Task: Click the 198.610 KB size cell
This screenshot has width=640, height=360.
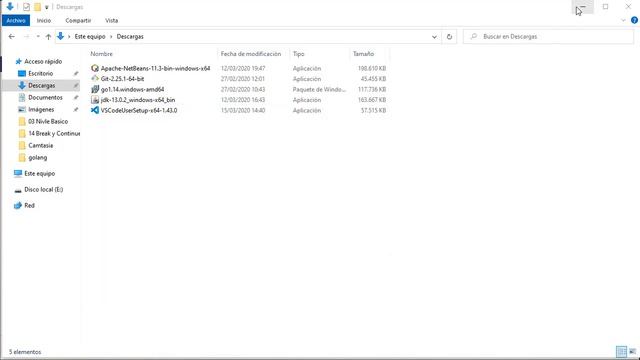Action: pyautogui.click(x=372, y=69)
